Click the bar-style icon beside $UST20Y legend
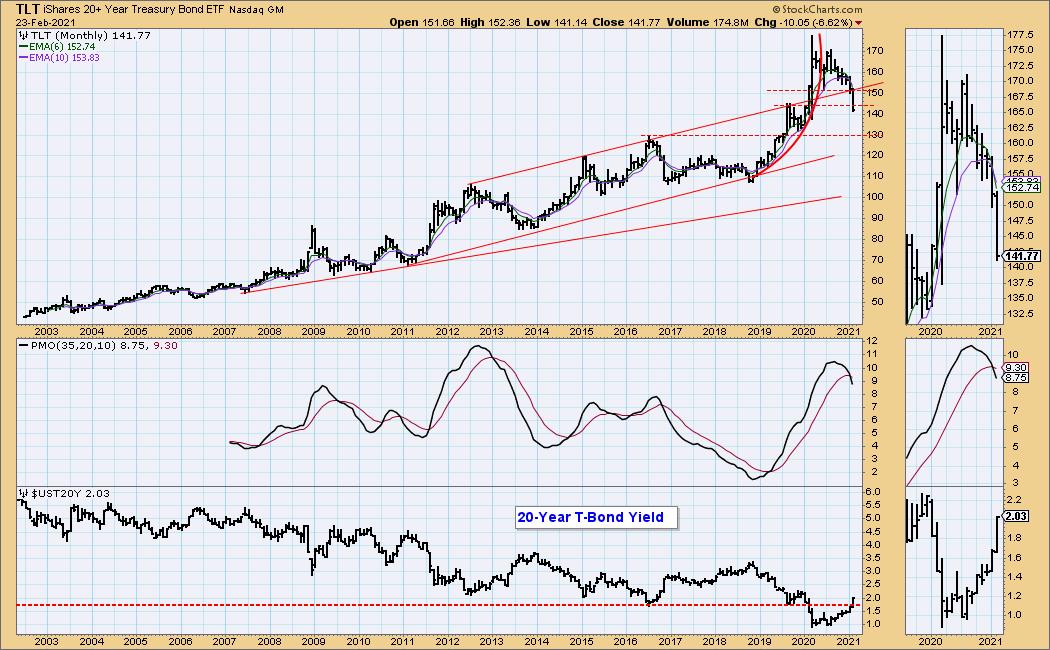 pyautogui.click(x=24, y=493)
